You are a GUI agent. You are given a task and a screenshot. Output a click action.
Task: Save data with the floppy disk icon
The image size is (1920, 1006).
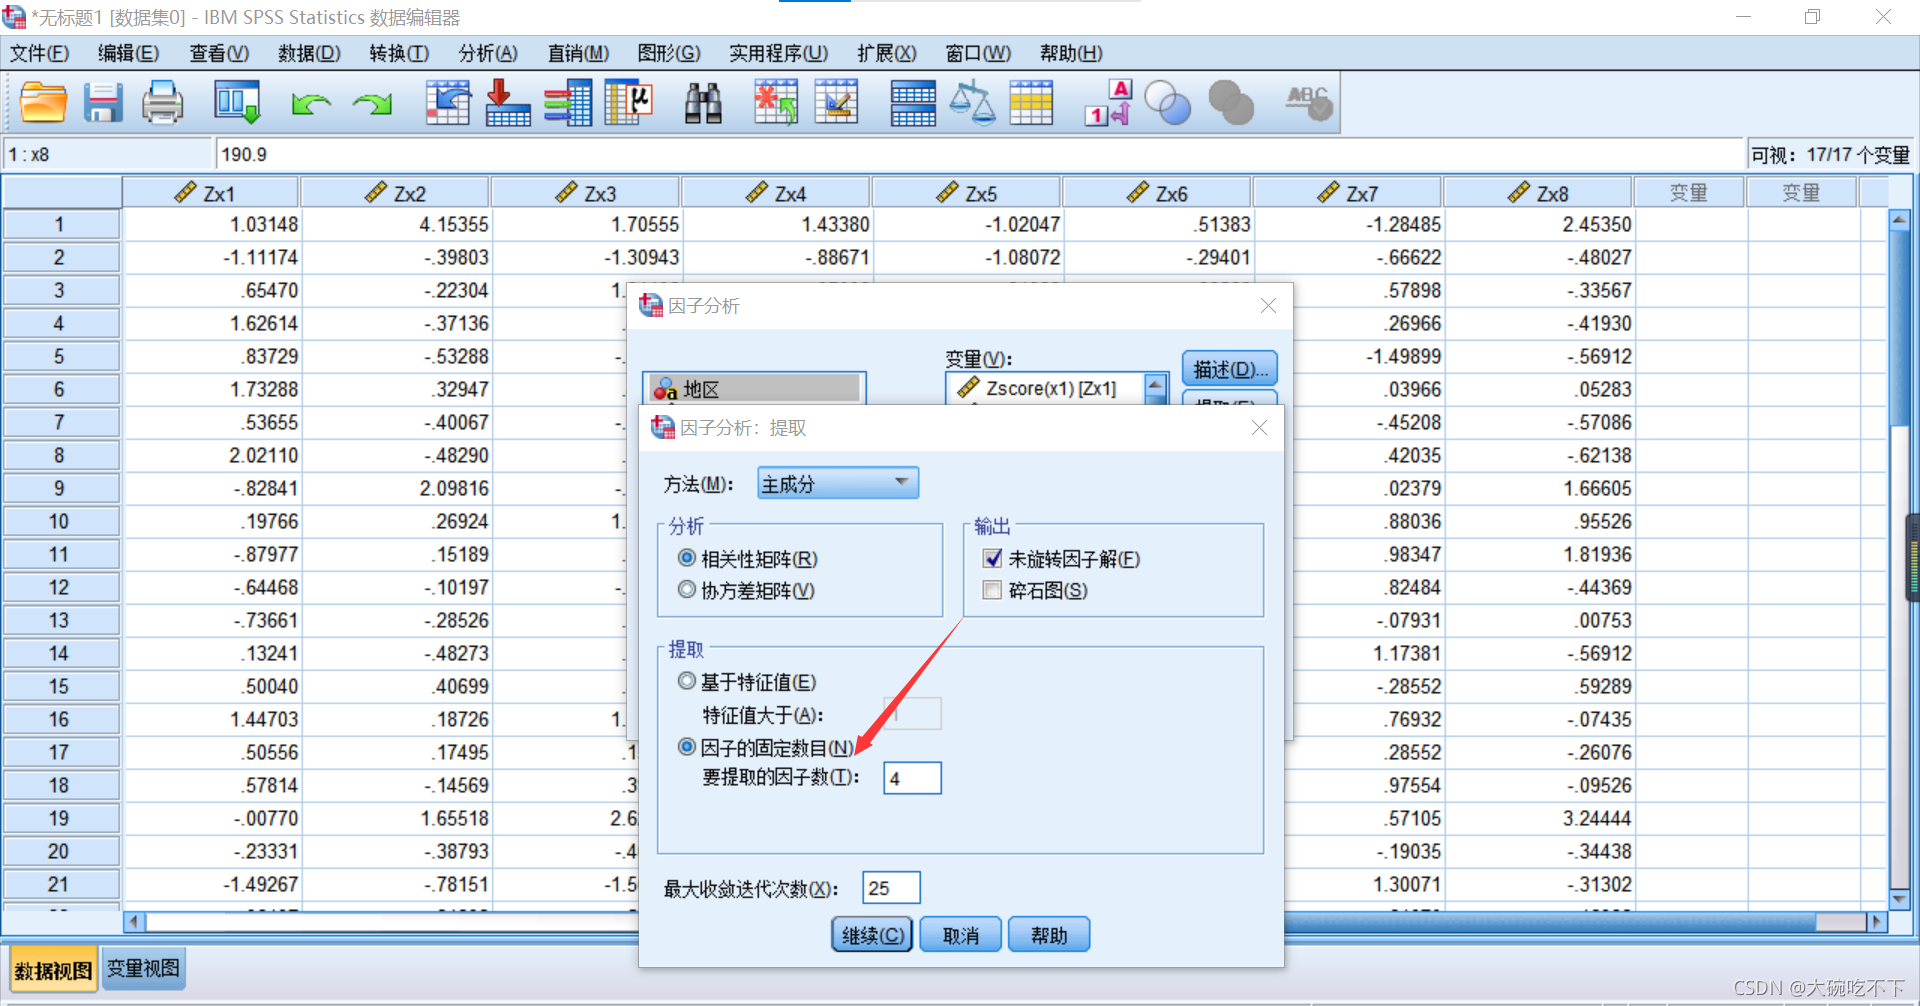pyautogui.click(x=102, y=102)
